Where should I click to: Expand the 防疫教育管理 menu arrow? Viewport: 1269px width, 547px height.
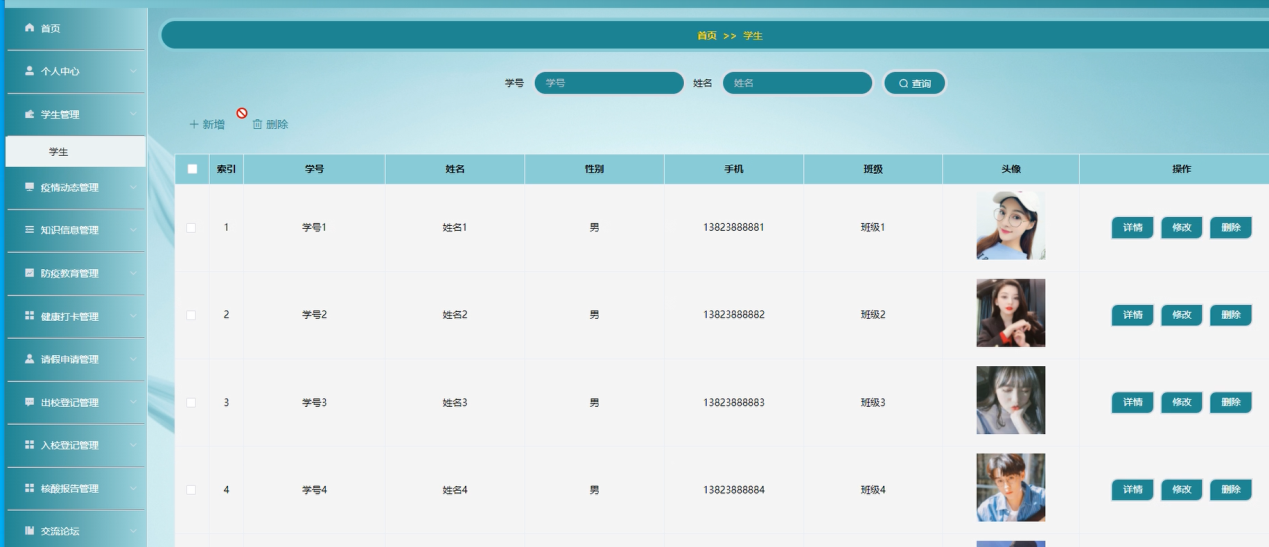click(133, 273)
